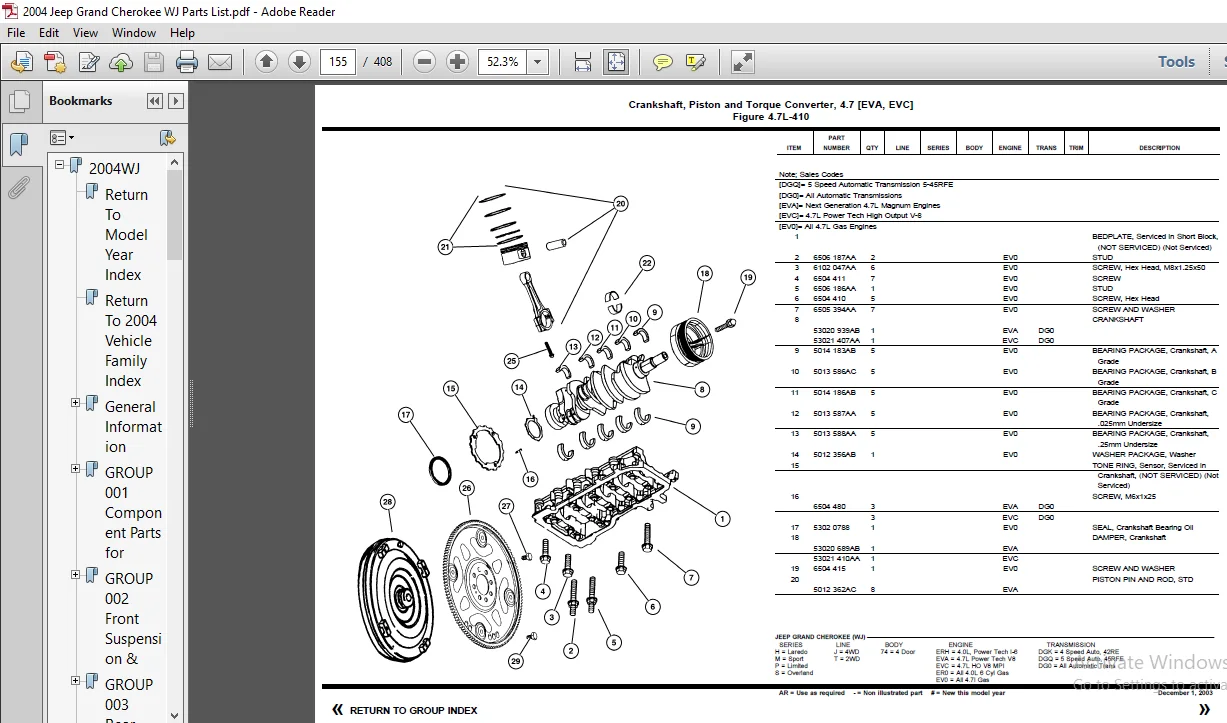Viewport: 1227px width, 723px height.
Task: Click the find current bookmark icon
Action: 168,138
